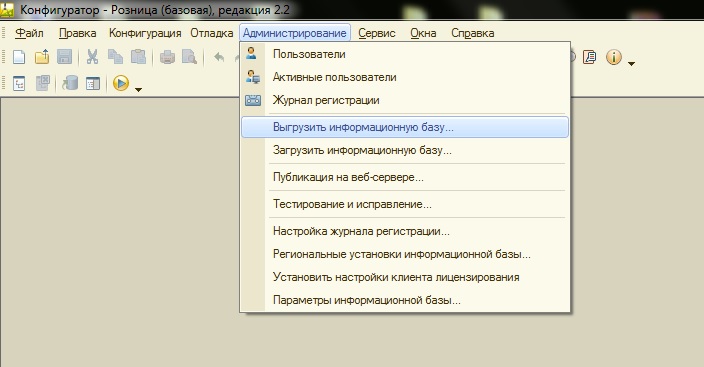704x367 pixels.
Task: Open Параметры информационной базы
Action: click(405, 300)
